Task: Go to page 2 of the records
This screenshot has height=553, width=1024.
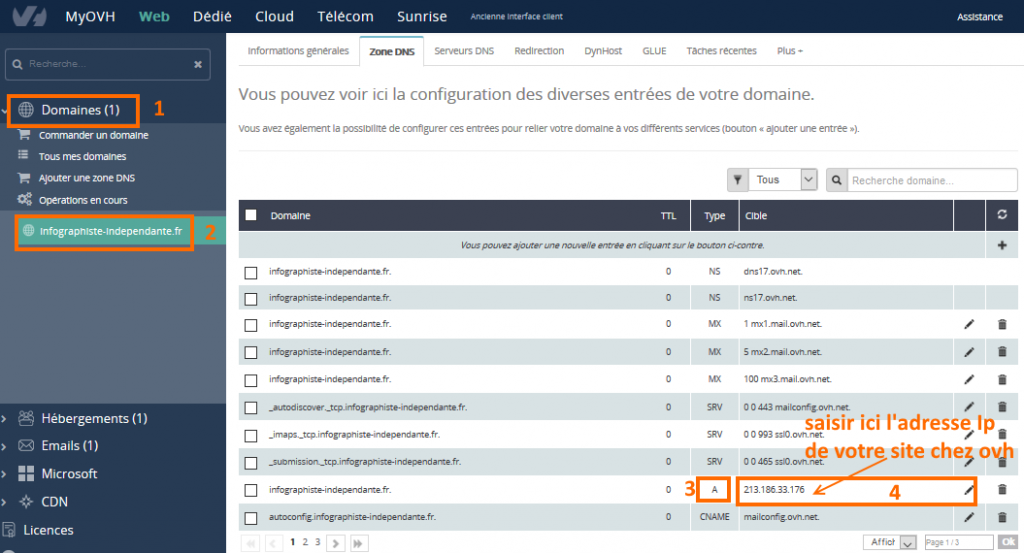Action: click(305, 542)
